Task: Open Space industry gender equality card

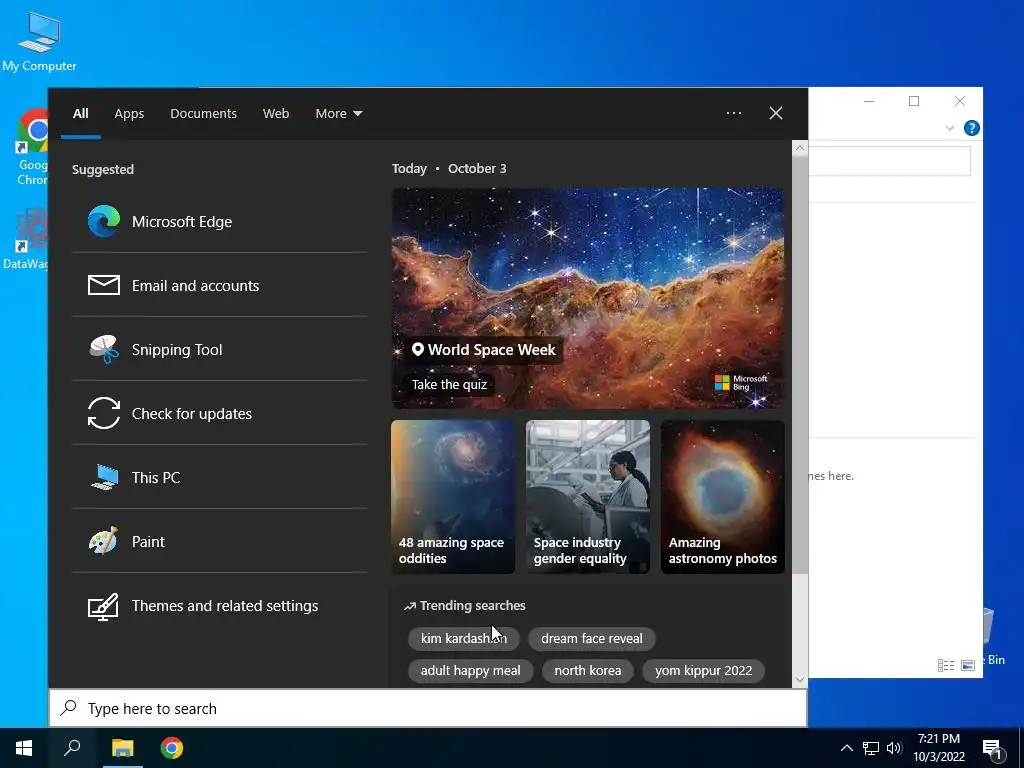Action: click(588, 497)
